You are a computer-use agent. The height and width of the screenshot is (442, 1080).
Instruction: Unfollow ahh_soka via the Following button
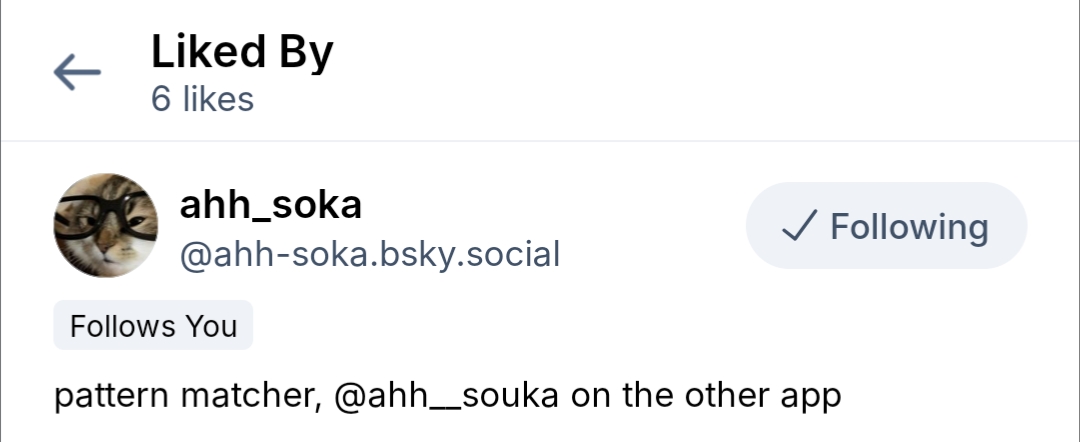pyautogui.click(x=886, y=226)
